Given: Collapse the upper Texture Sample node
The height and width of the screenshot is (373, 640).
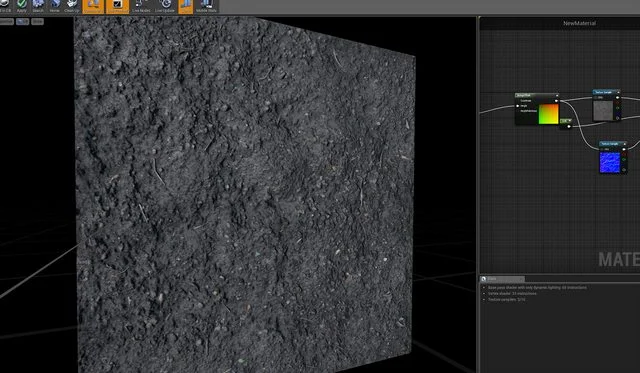Looking at the screenshot, I should coord(618,92).
